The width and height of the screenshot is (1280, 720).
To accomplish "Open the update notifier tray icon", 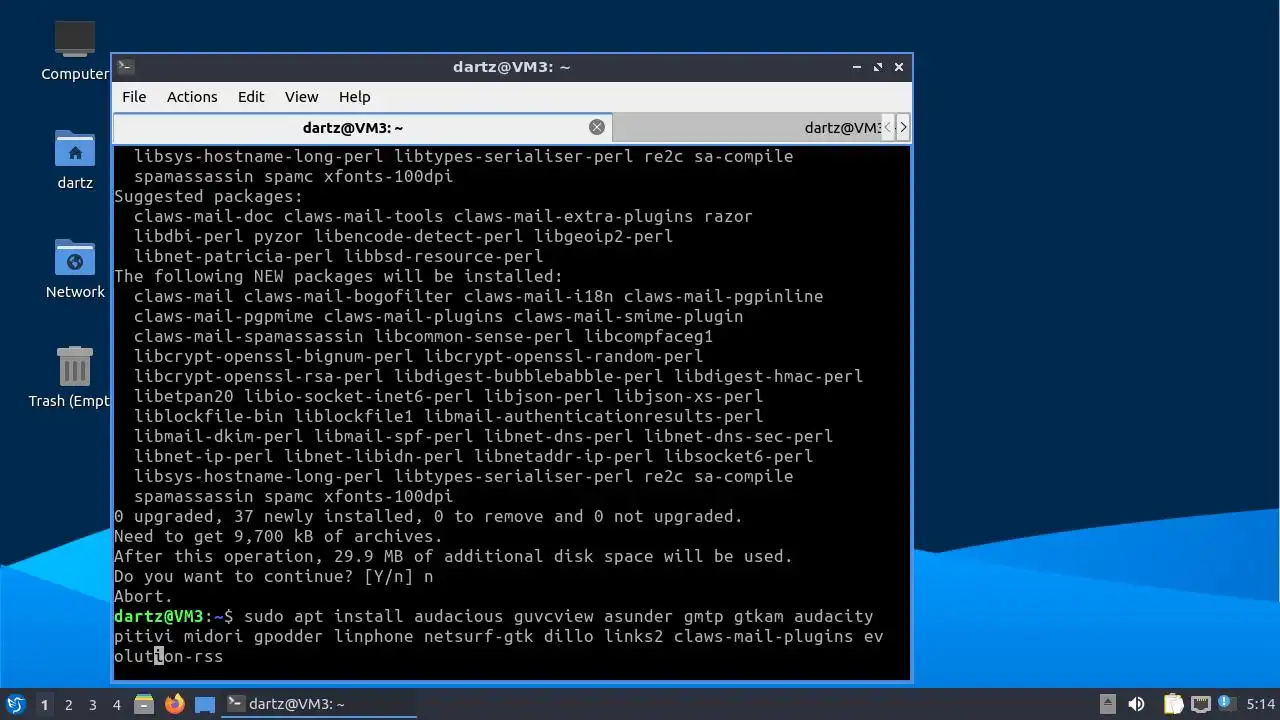I will (1227, 704).
